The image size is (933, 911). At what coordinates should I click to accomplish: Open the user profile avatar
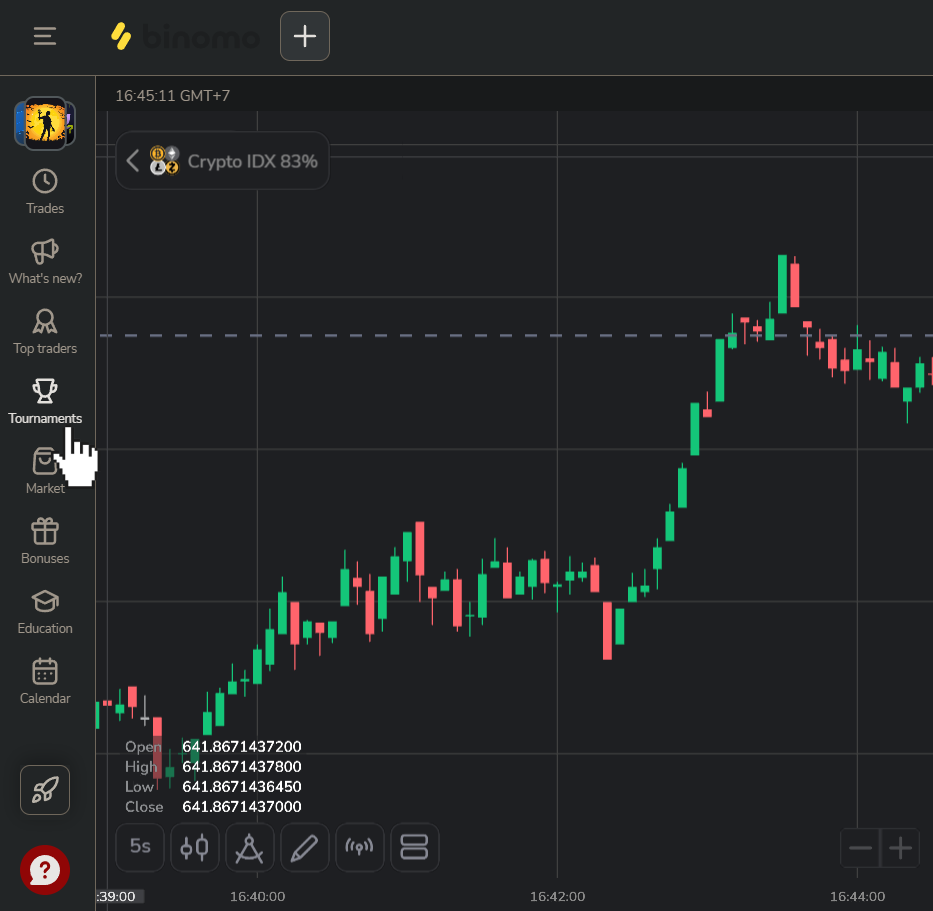coord(45,123)
